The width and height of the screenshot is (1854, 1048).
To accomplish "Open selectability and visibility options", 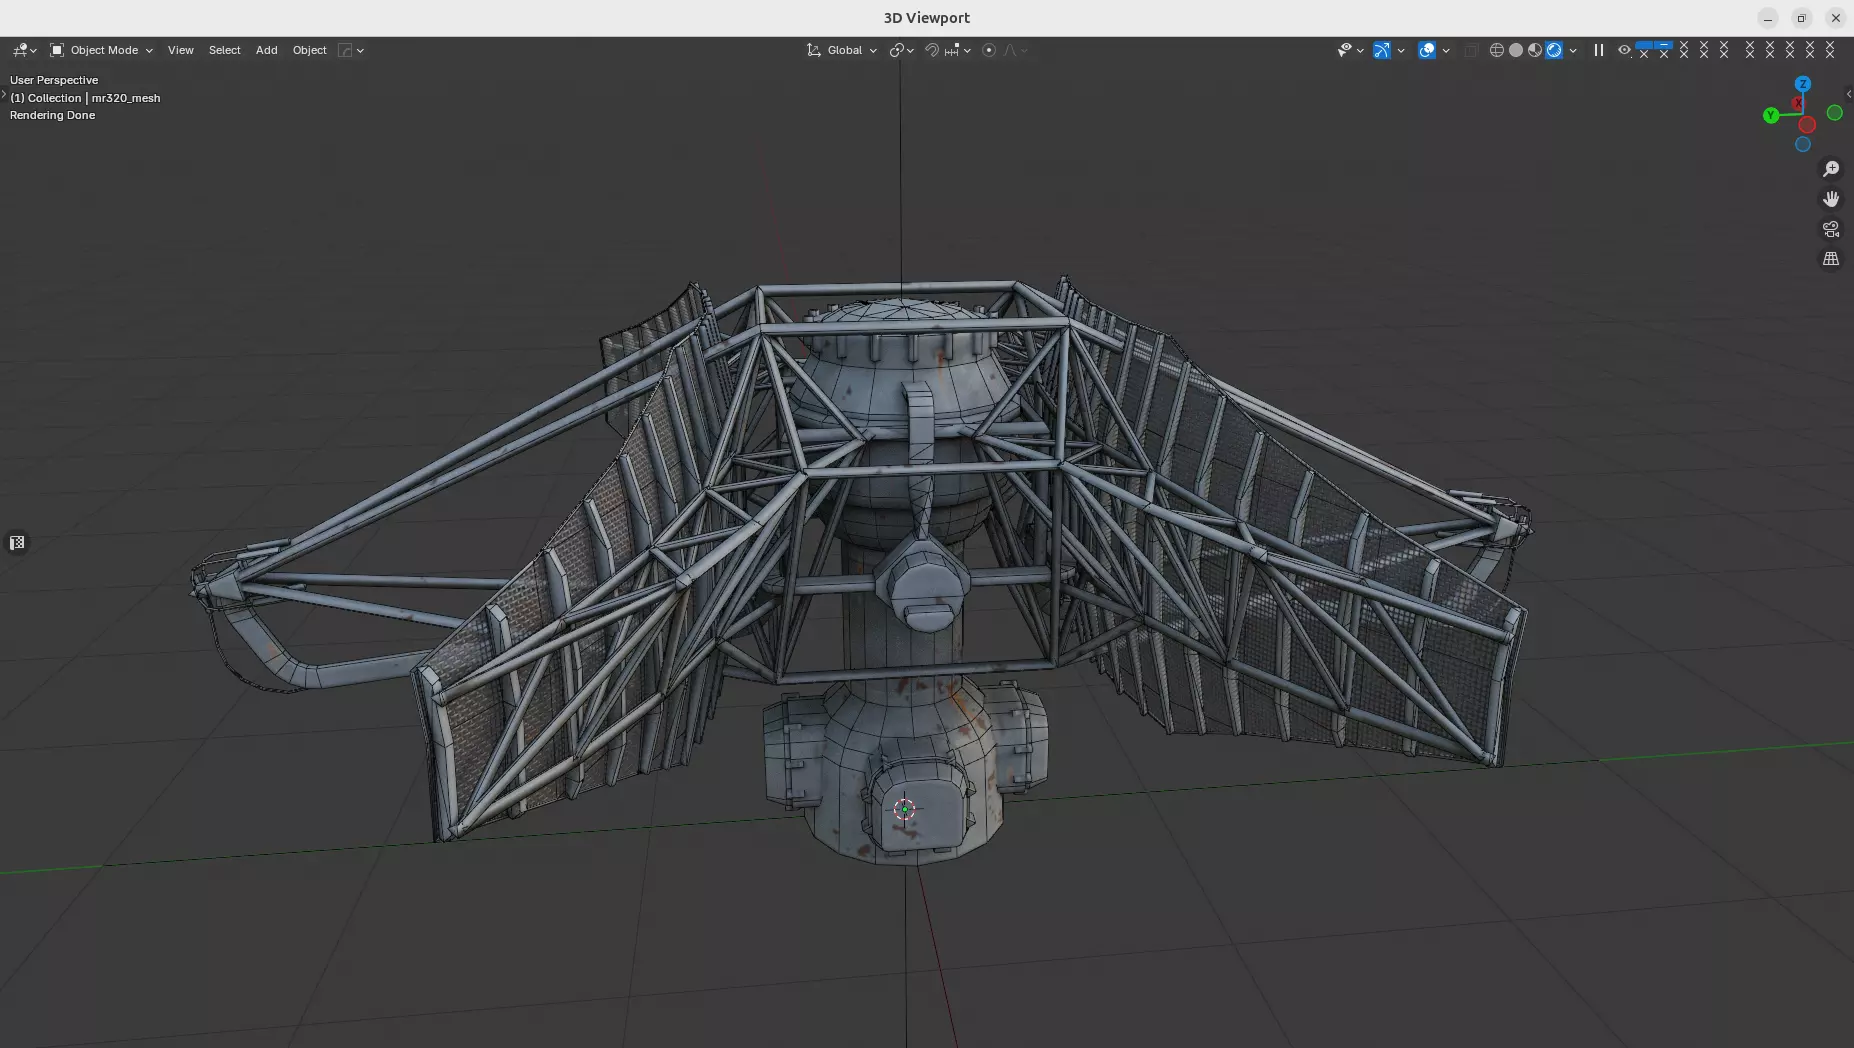I will tap(1350, 50).
